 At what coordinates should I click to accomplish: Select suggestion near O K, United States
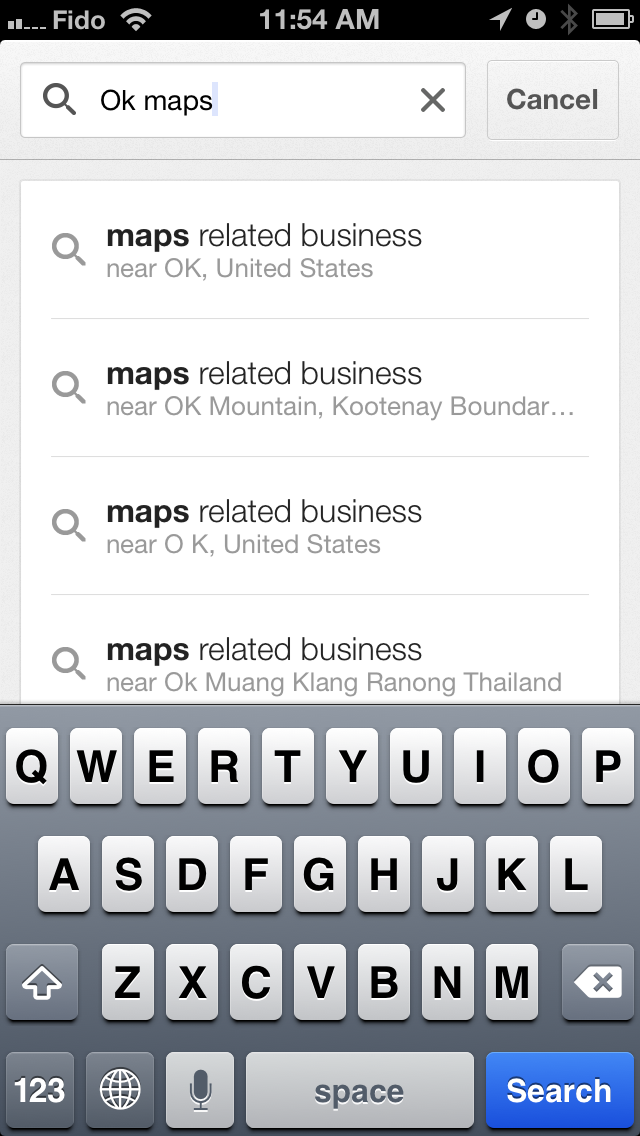tap(320, 526)
